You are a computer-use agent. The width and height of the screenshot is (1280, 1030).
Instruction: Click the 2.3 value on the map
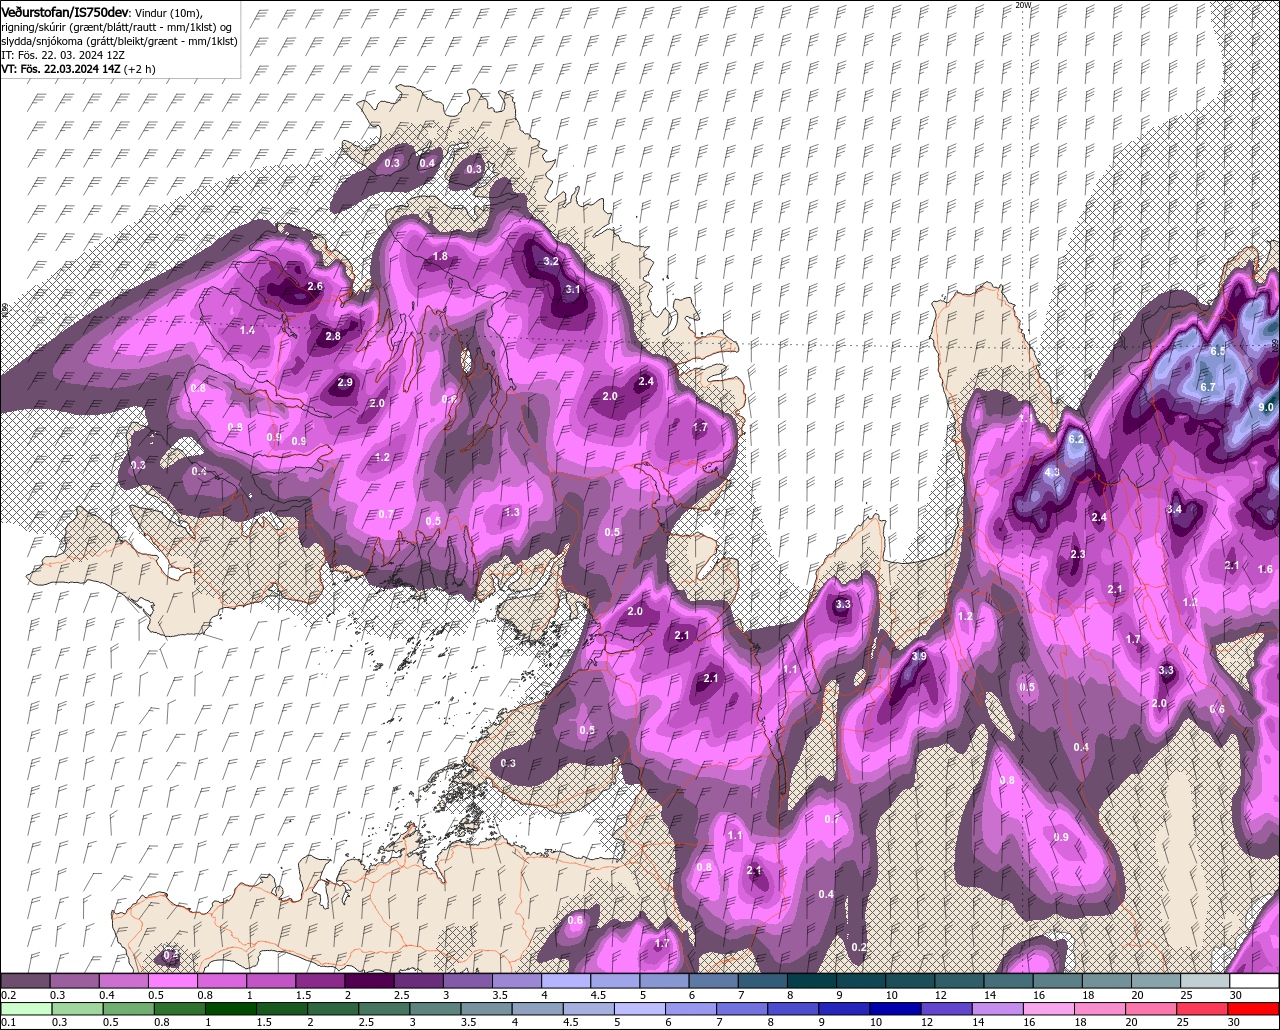click(1078, 555)
